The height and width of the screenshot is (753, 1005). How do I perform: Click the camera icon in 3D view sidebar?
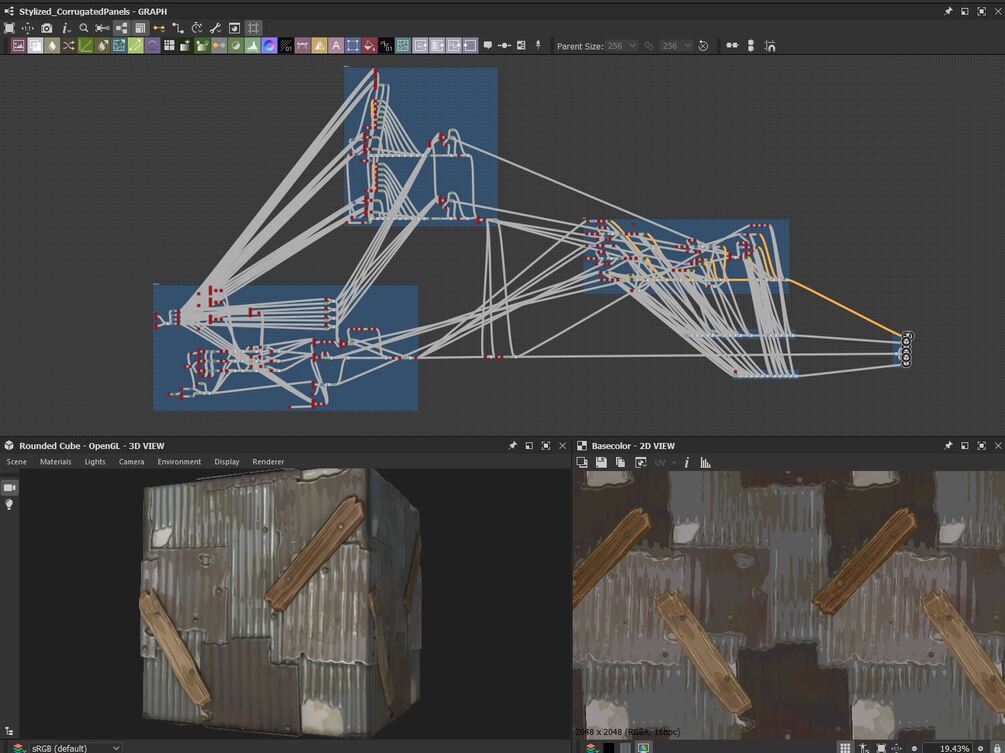(10, 487)
